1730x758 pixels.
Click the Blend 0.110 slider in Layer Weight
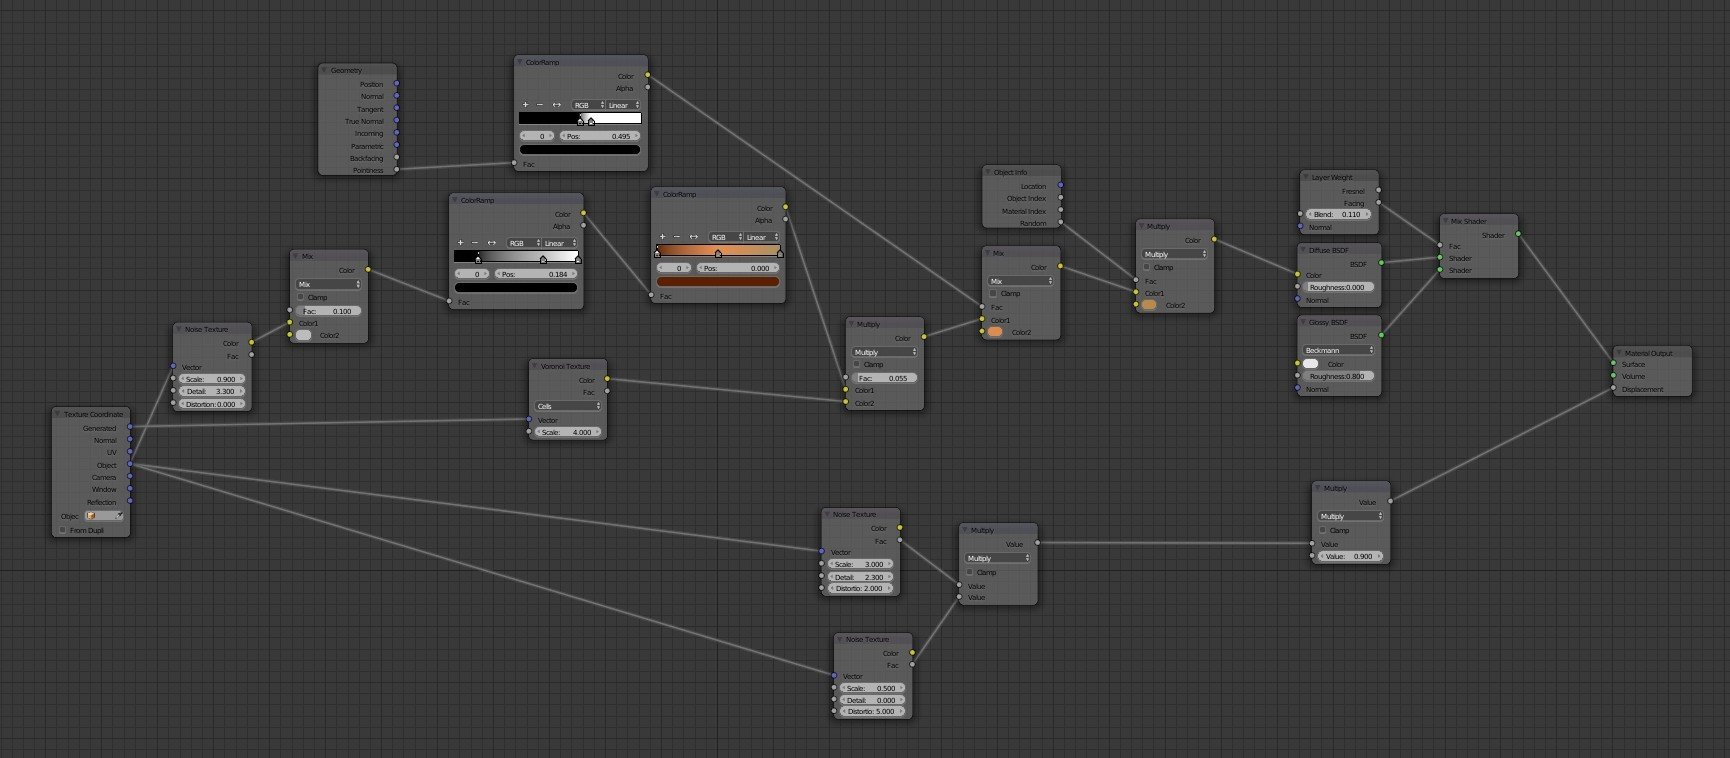point(1338,214)
